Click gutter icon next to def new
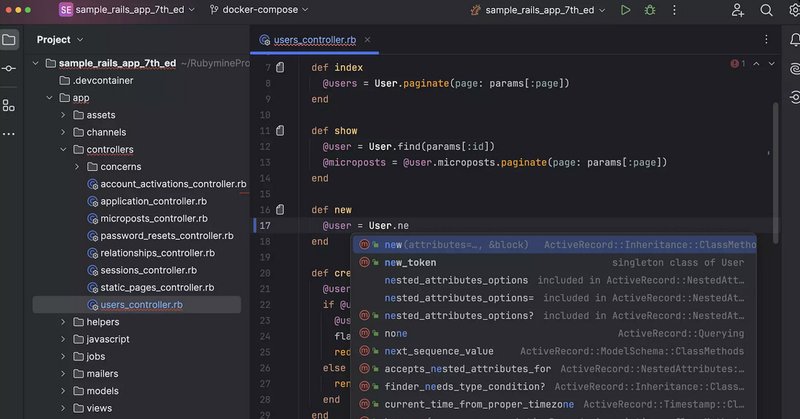The width and height of the screenshot is (800, 419). click(280, 210)
